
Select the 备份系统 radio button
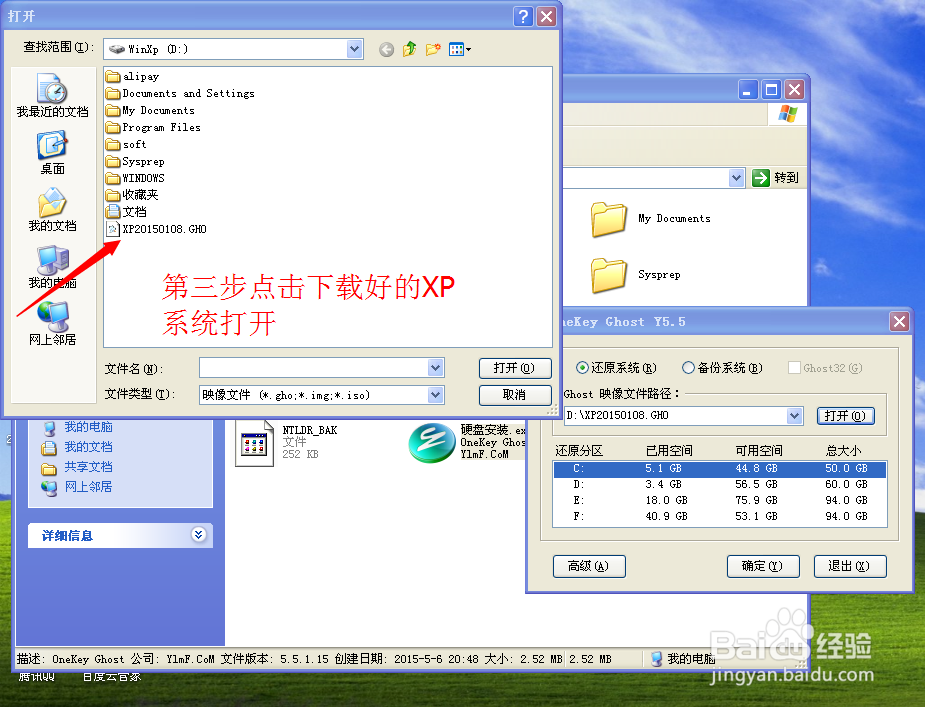click(x=688, y=367)
